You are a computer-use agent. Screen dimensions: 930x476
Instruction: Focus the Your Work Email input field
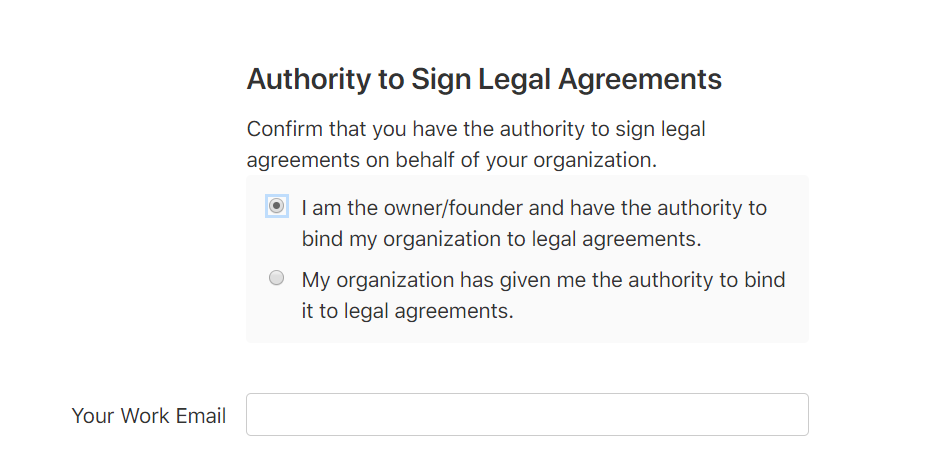(x=527, y=414)
